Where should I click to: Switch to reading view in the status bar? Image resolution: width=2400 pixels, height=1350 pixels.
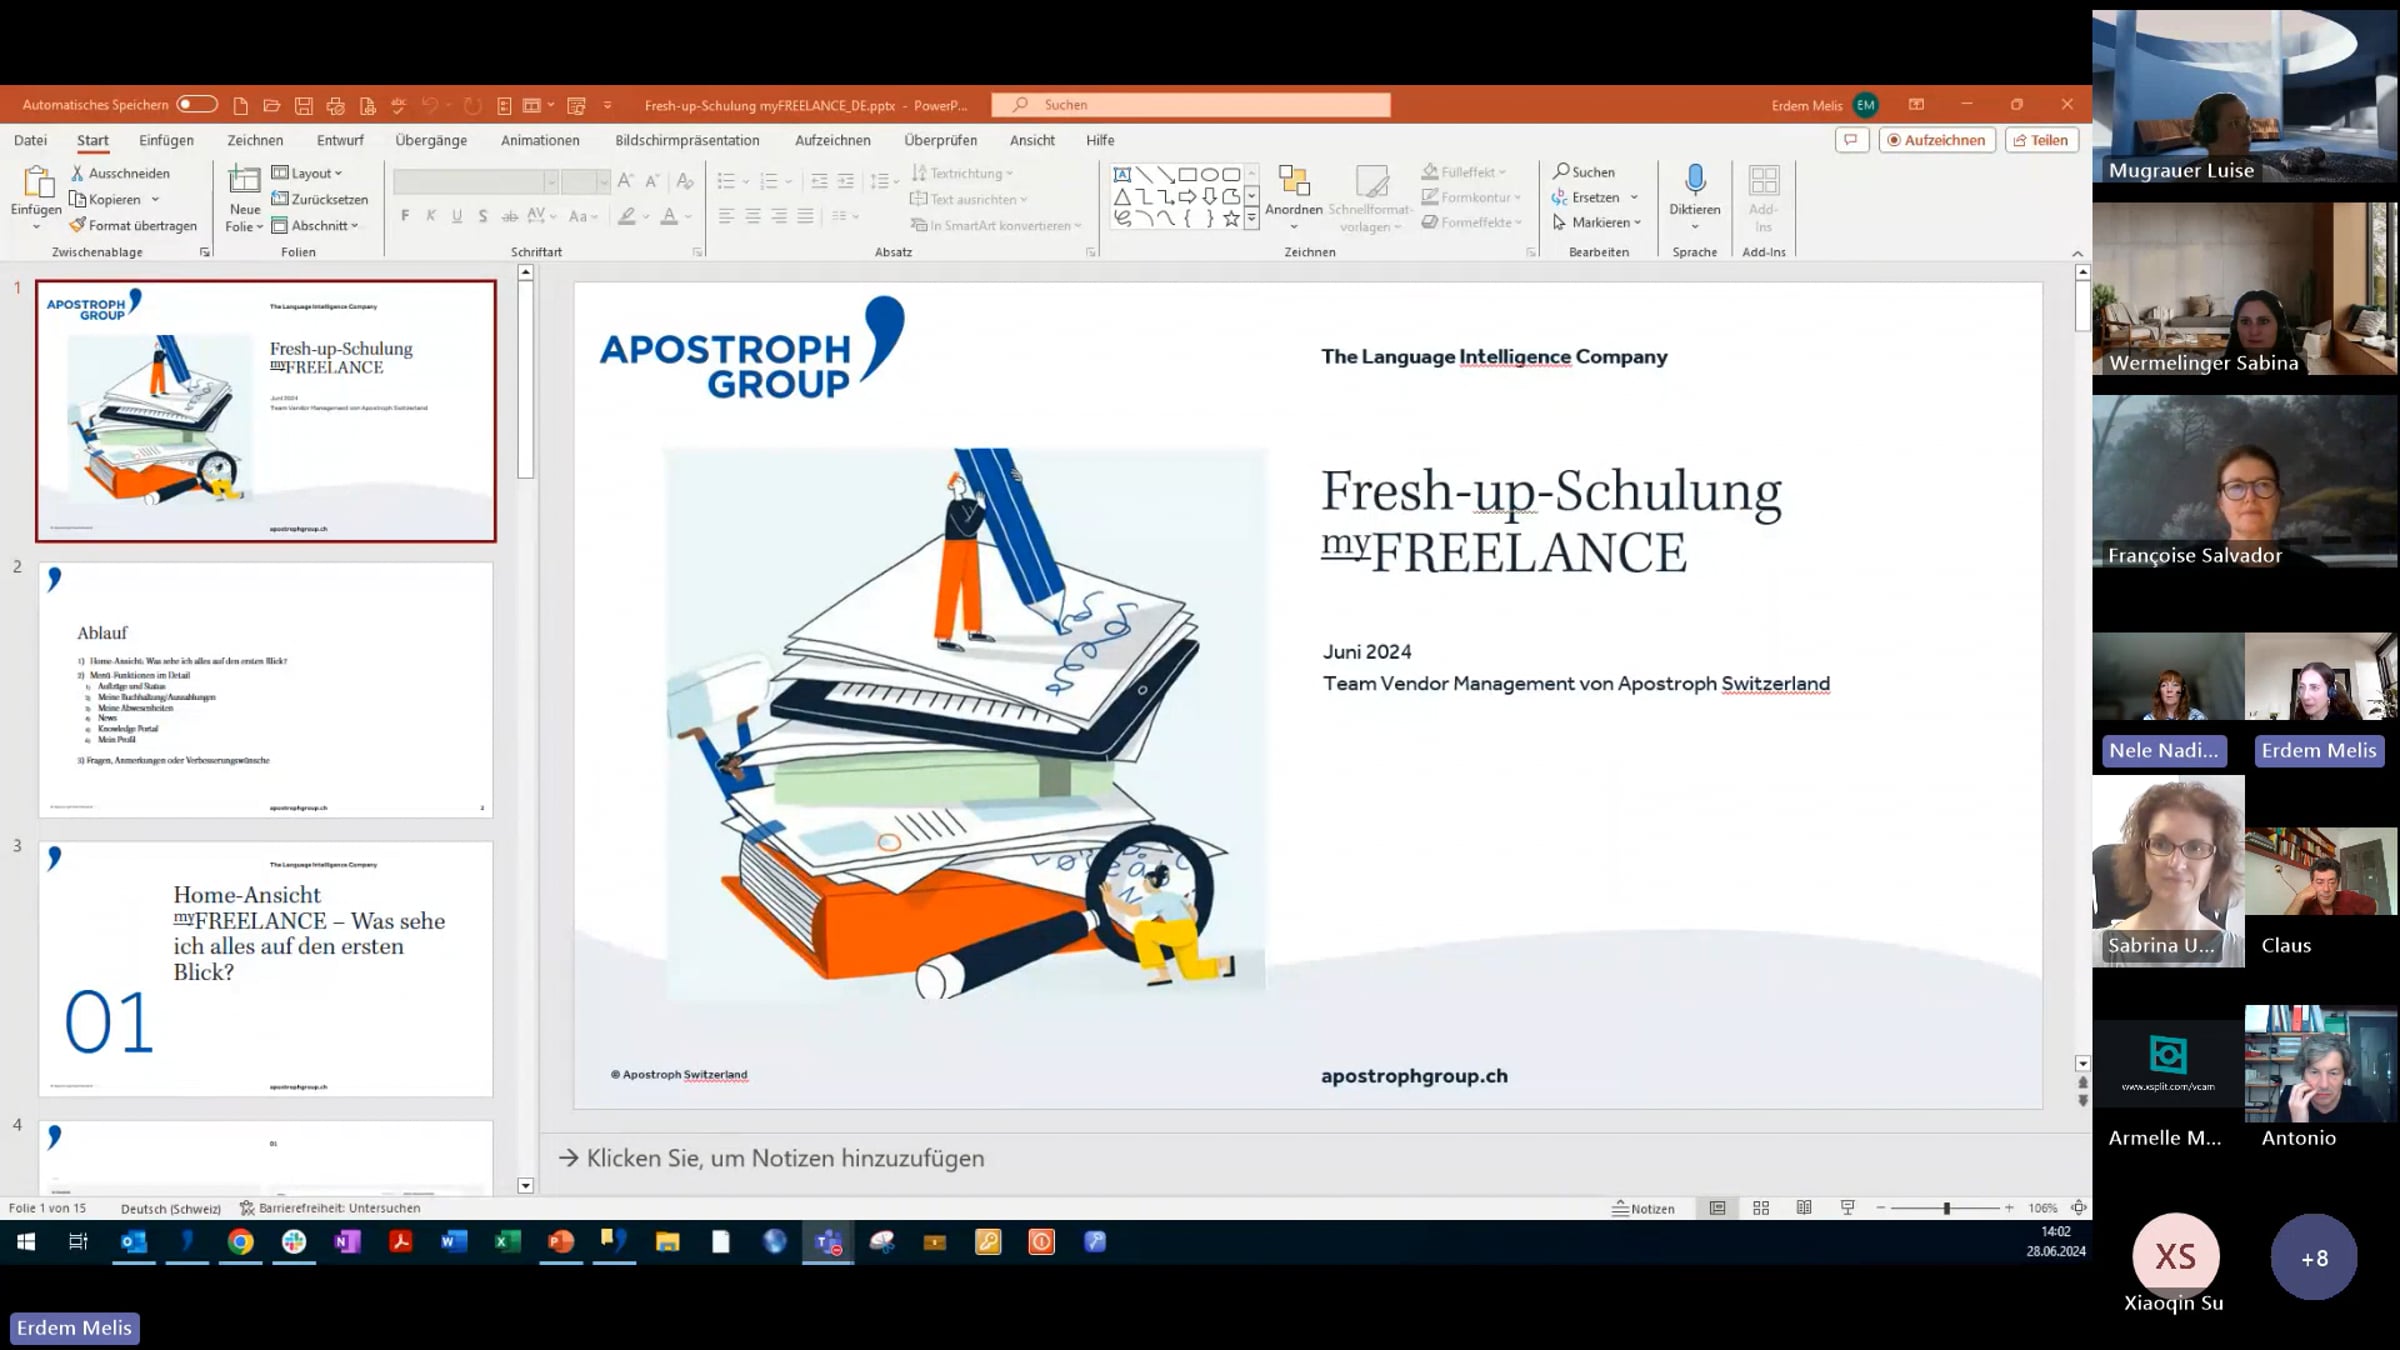(1804, 1208)
